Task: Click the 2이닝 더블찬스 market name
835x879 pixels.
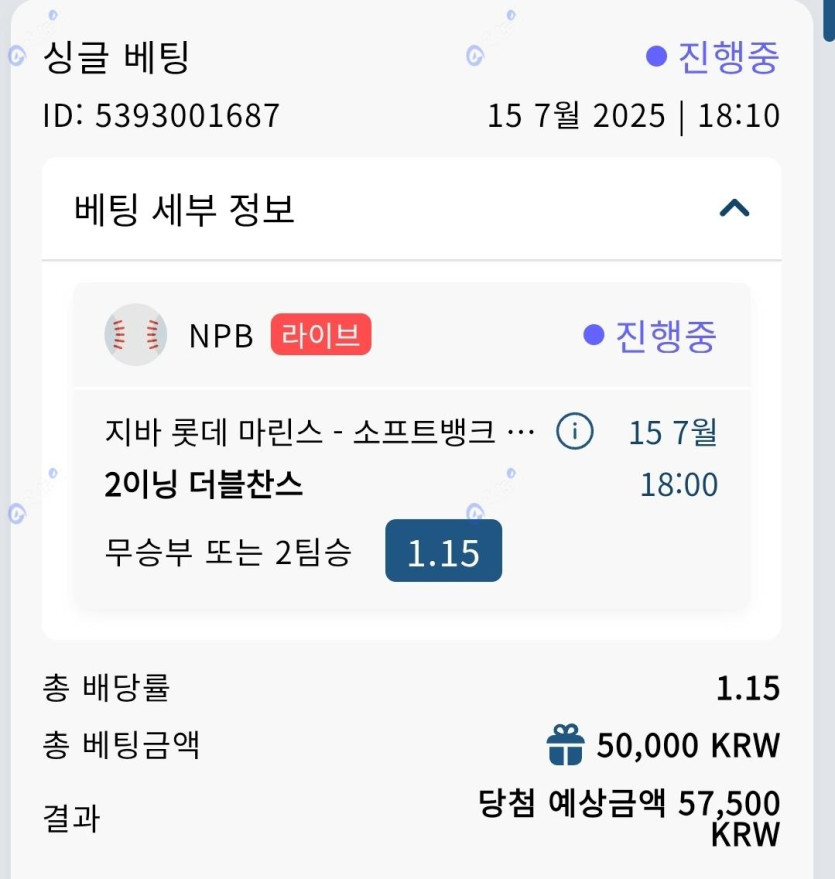Action: coord(203,485)
